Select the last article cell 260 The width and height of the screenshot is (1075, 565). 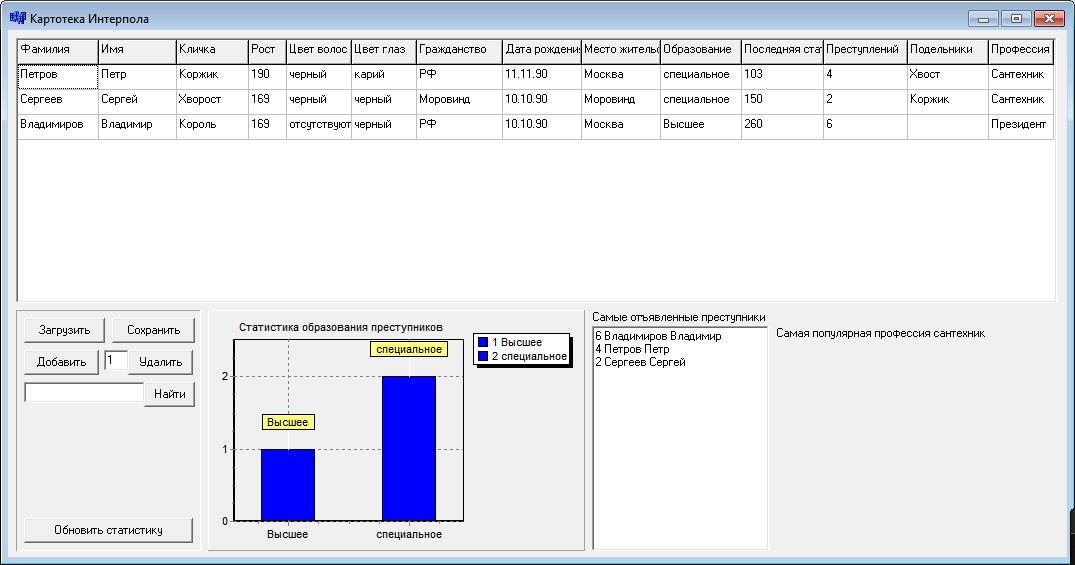[x=782, y=127]
